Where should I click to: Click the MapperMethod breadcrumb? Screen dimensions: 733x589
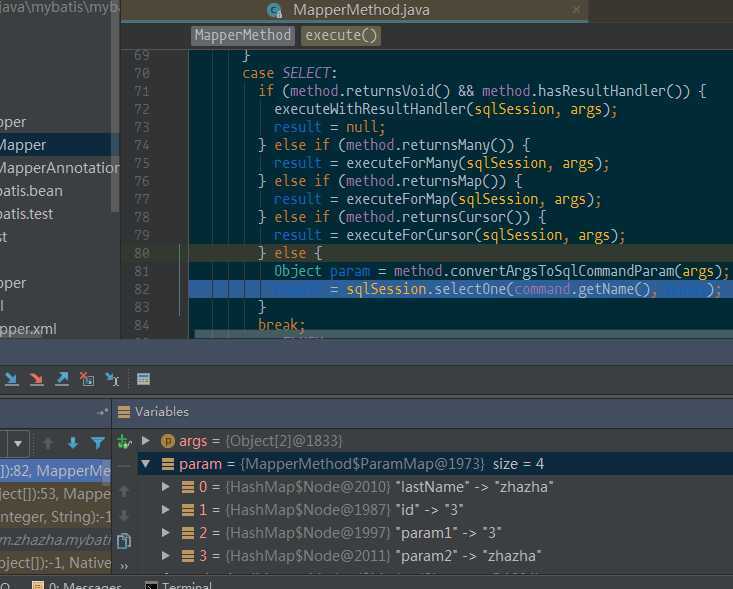(x=243, y=36)
